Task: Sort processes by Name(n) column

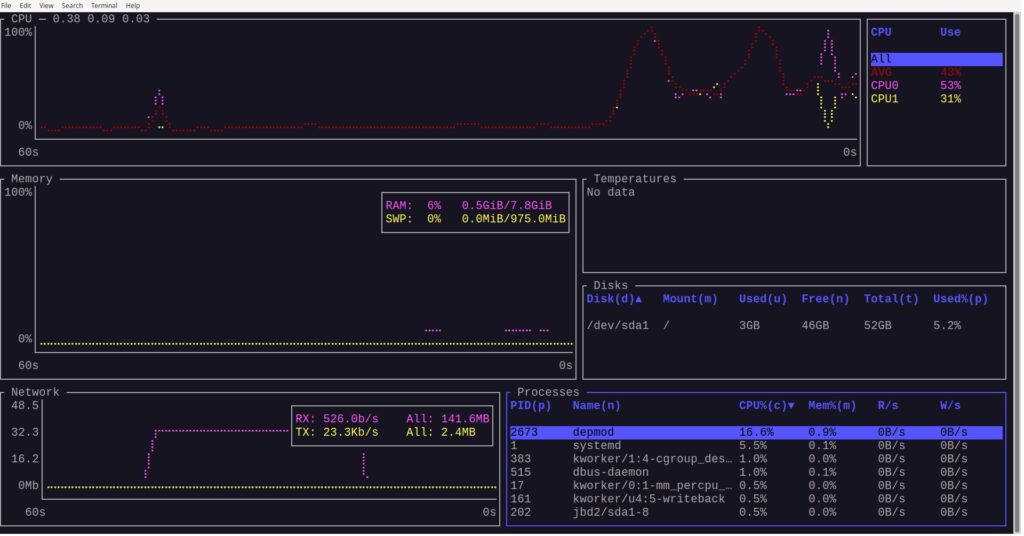Action: 596,406
